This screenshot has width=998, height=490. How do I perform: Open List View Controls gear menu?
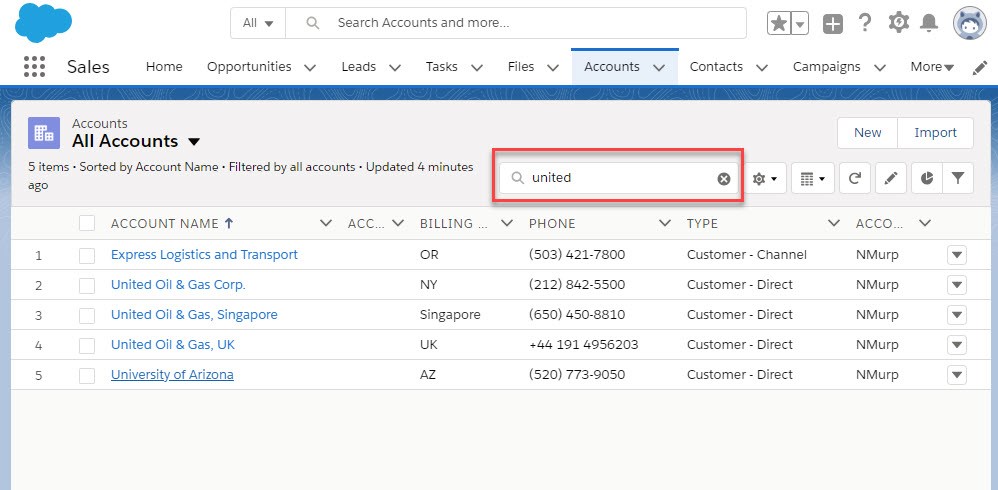tap(765, 179)
